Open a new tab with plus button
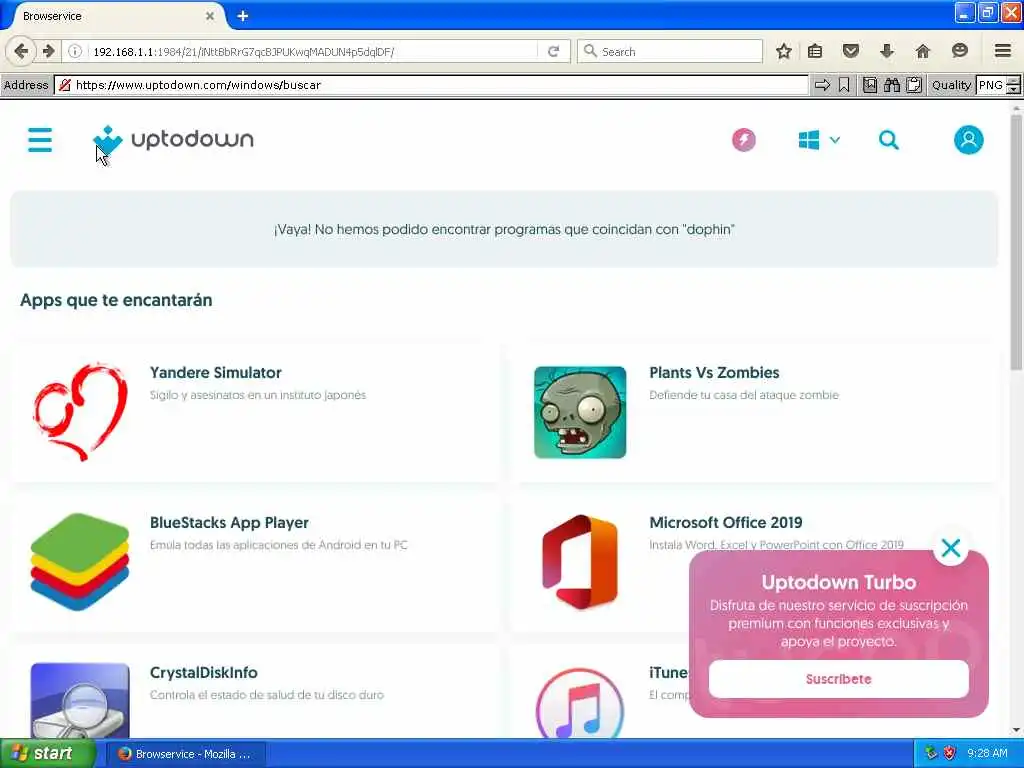Image resolution: width=1024 pixels, height=768 pixels. click(x=243, y=16)
